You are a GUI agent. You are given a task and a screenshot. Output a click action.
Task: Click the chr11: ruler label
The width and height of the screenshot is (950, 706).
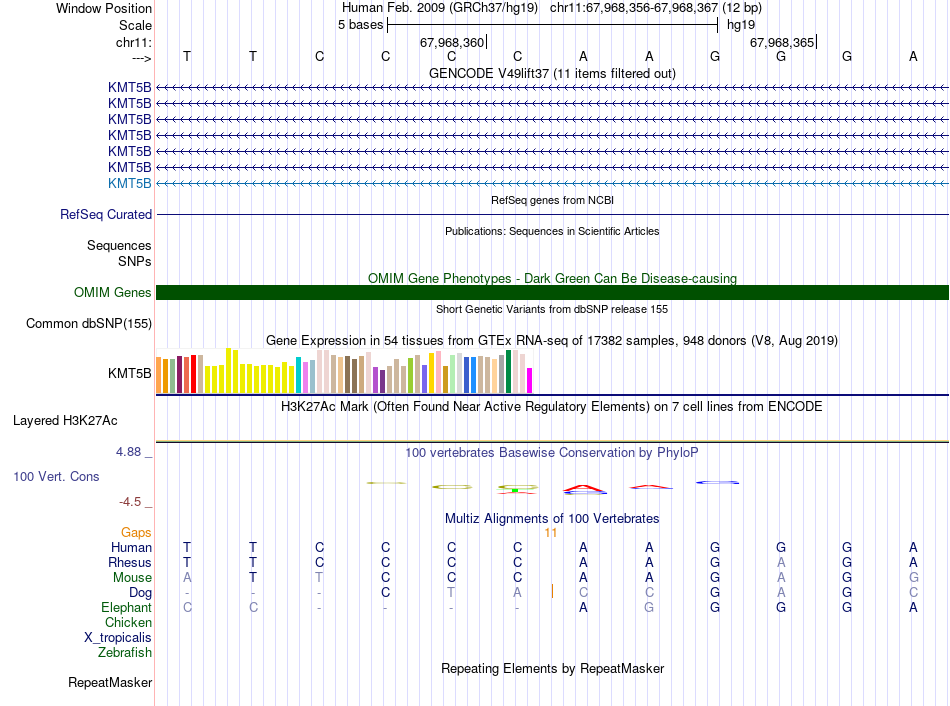click(x=134, y=42)
